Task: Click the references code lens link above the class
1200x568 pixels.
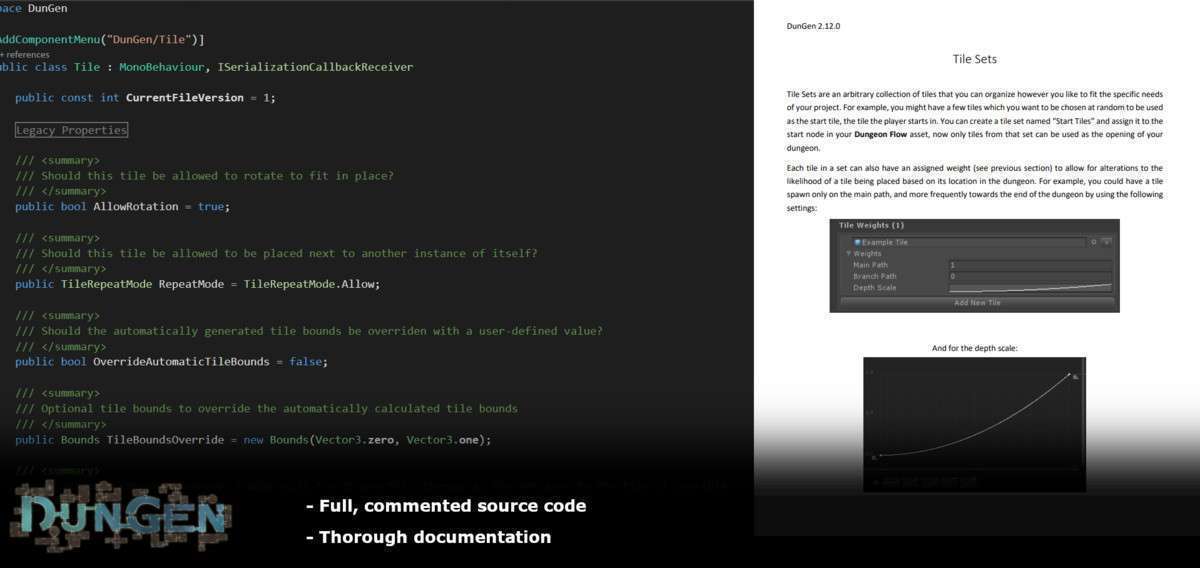Action: point(24,54)
